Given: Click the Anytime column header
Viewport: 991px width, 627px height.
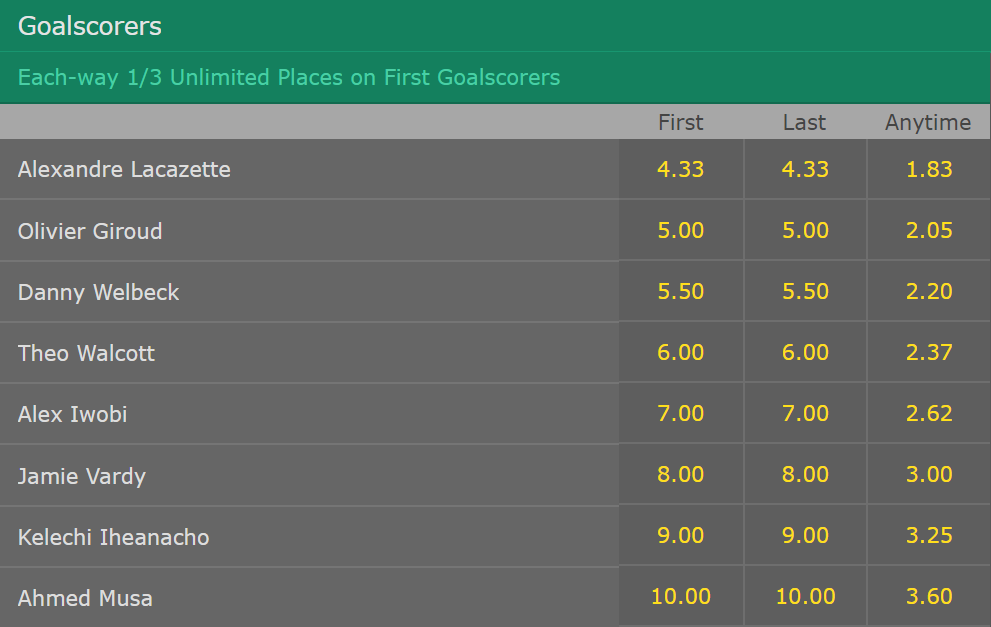Looking at the screenshot, I should tap(928, 122).
